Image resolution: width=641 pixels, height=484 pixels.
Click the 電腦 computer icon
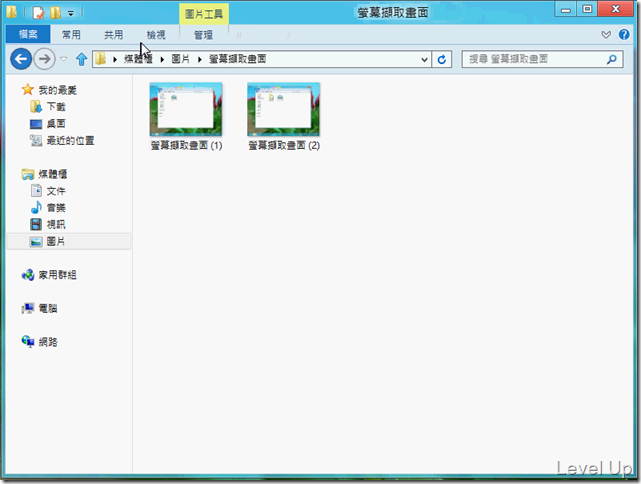coord(28,308)
